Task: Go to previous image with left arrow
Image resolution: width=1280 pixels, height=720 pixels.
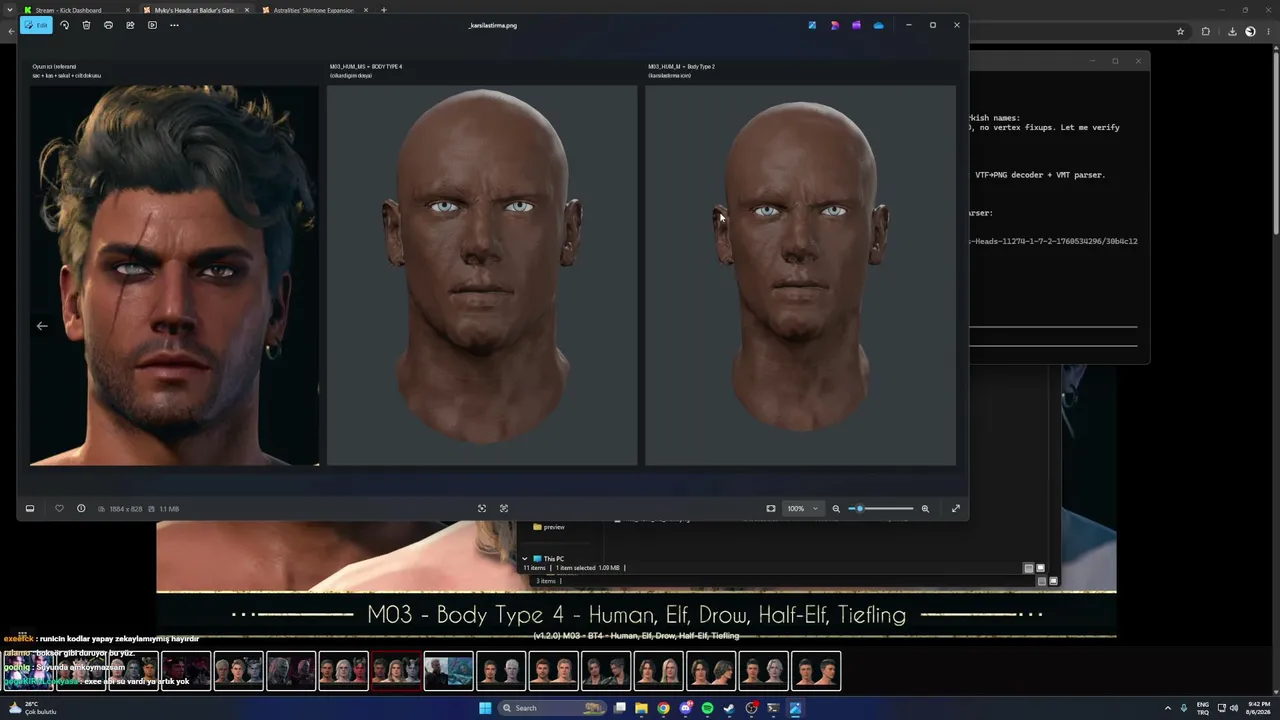Action: [x=42, y=326]
